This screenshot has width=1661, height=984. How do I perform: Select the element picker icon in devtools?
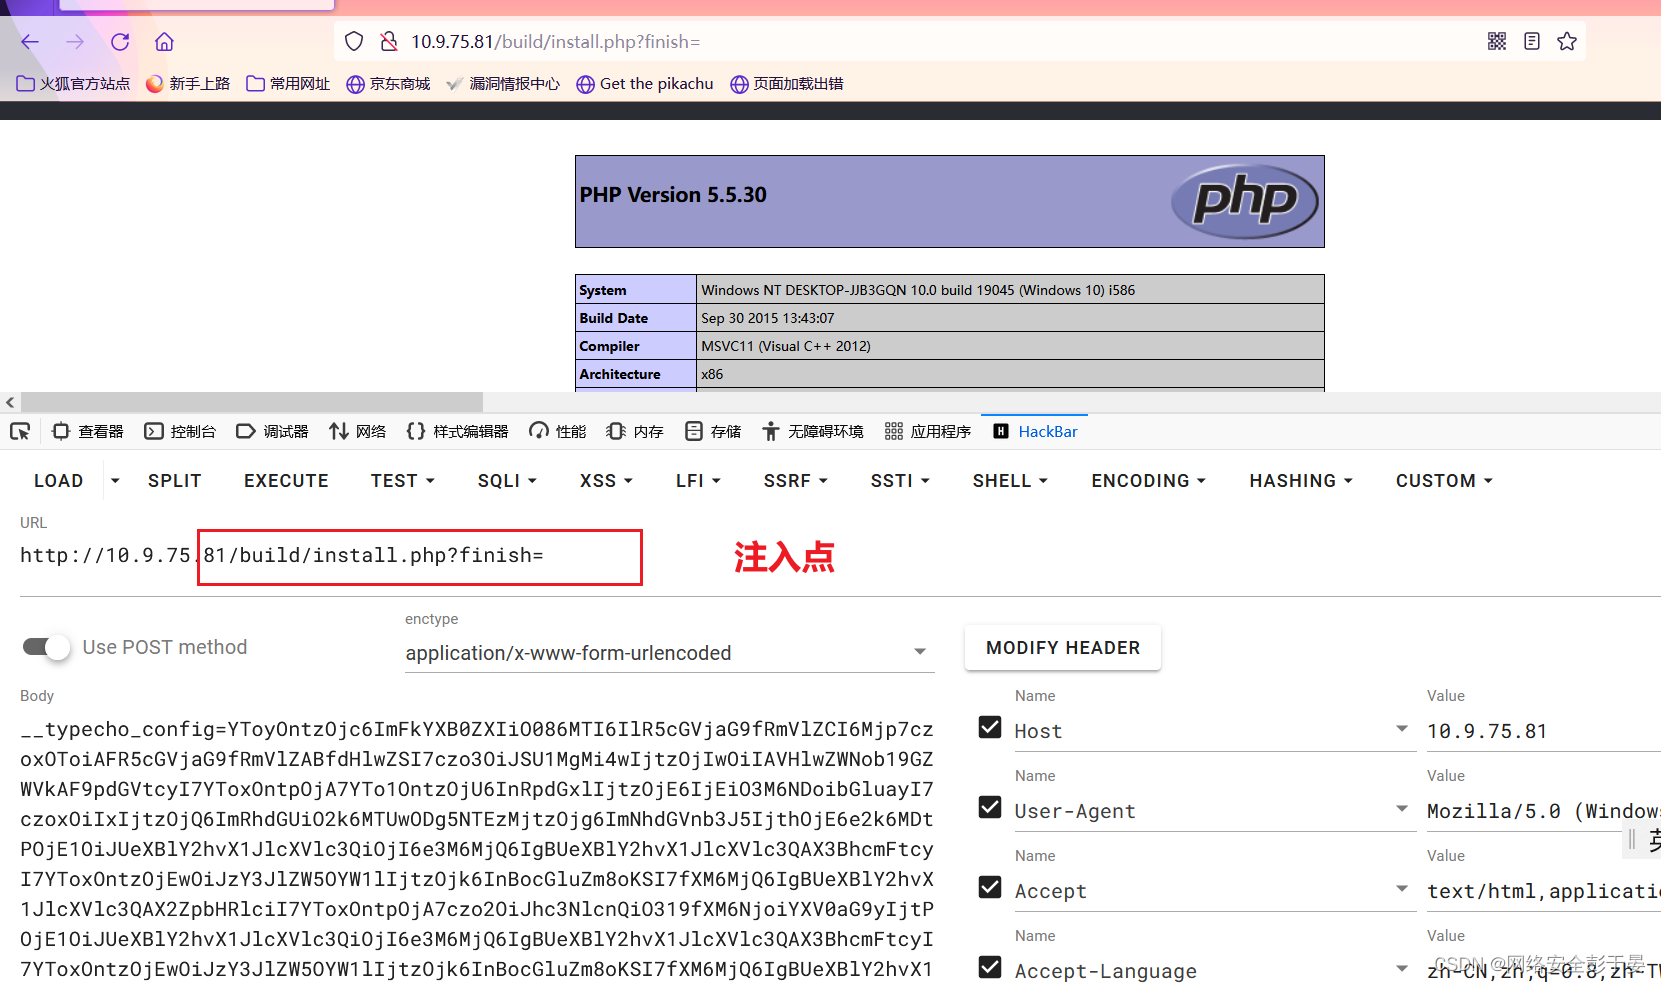(x=20, y=431)
